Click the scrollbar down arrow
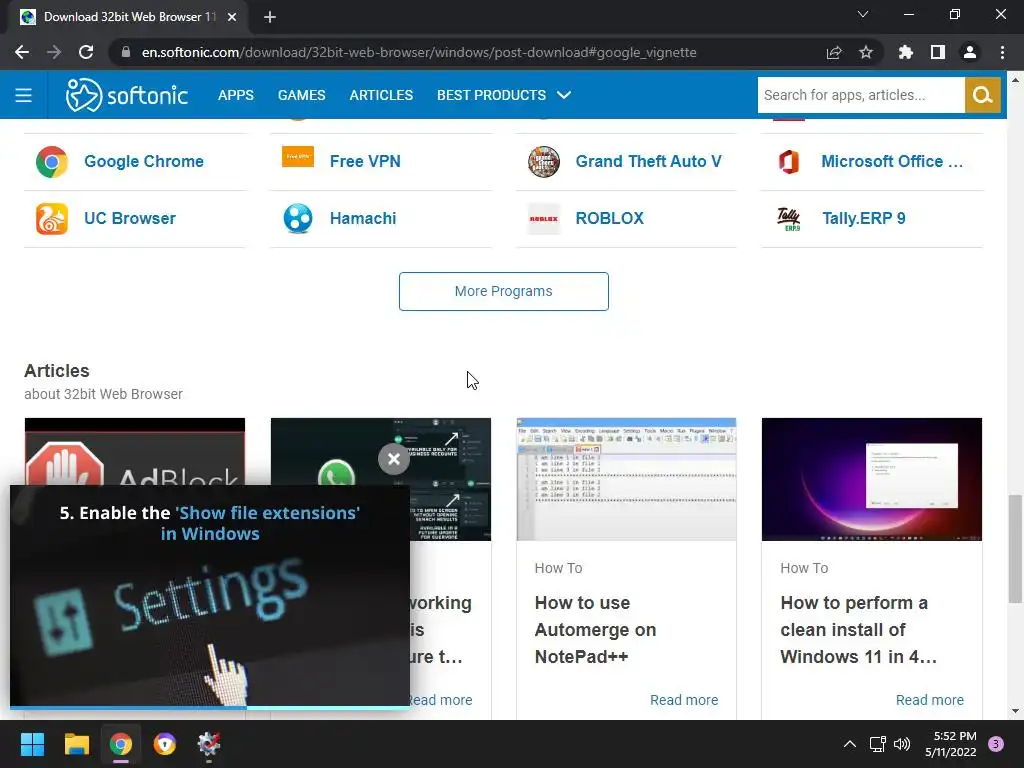The image size is (1024, 768). [1015, 711]
